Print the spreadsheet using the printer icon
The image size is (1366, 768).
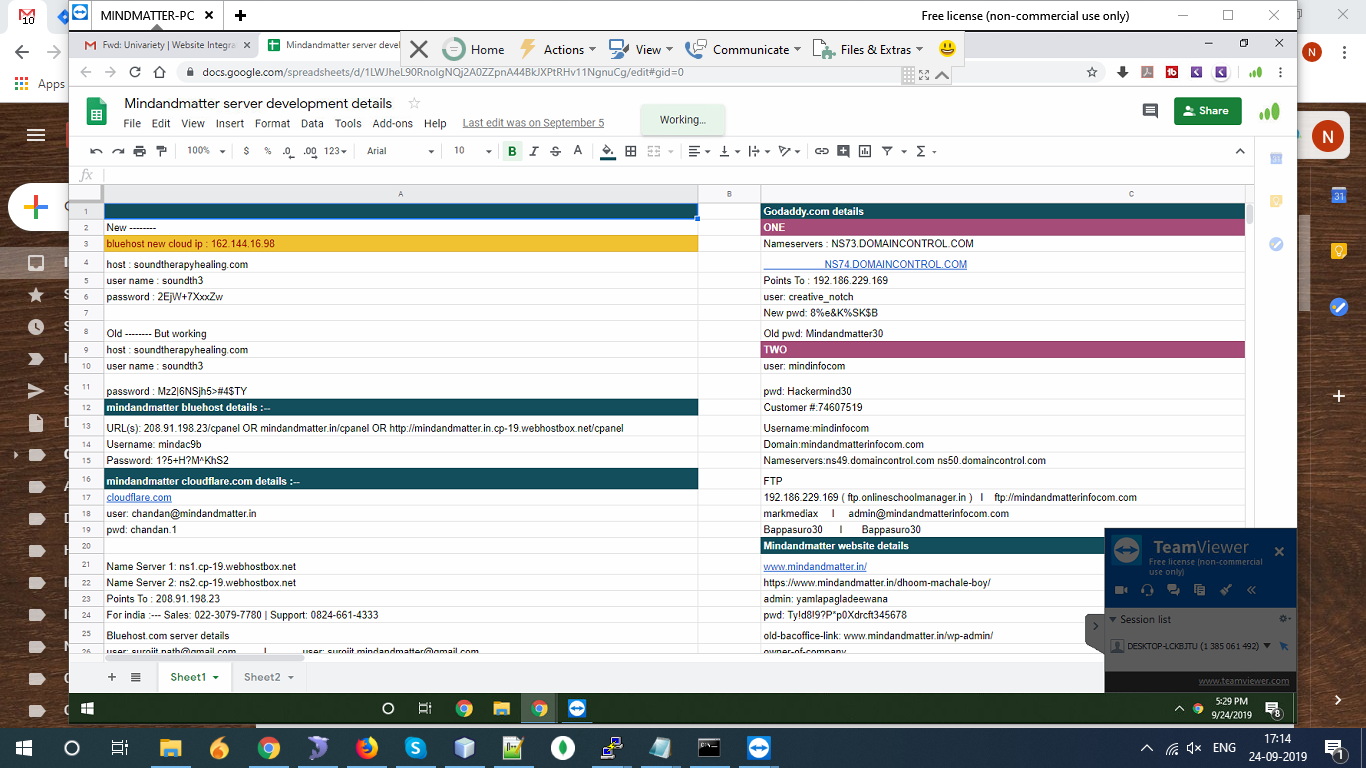[x=140, y=151]
